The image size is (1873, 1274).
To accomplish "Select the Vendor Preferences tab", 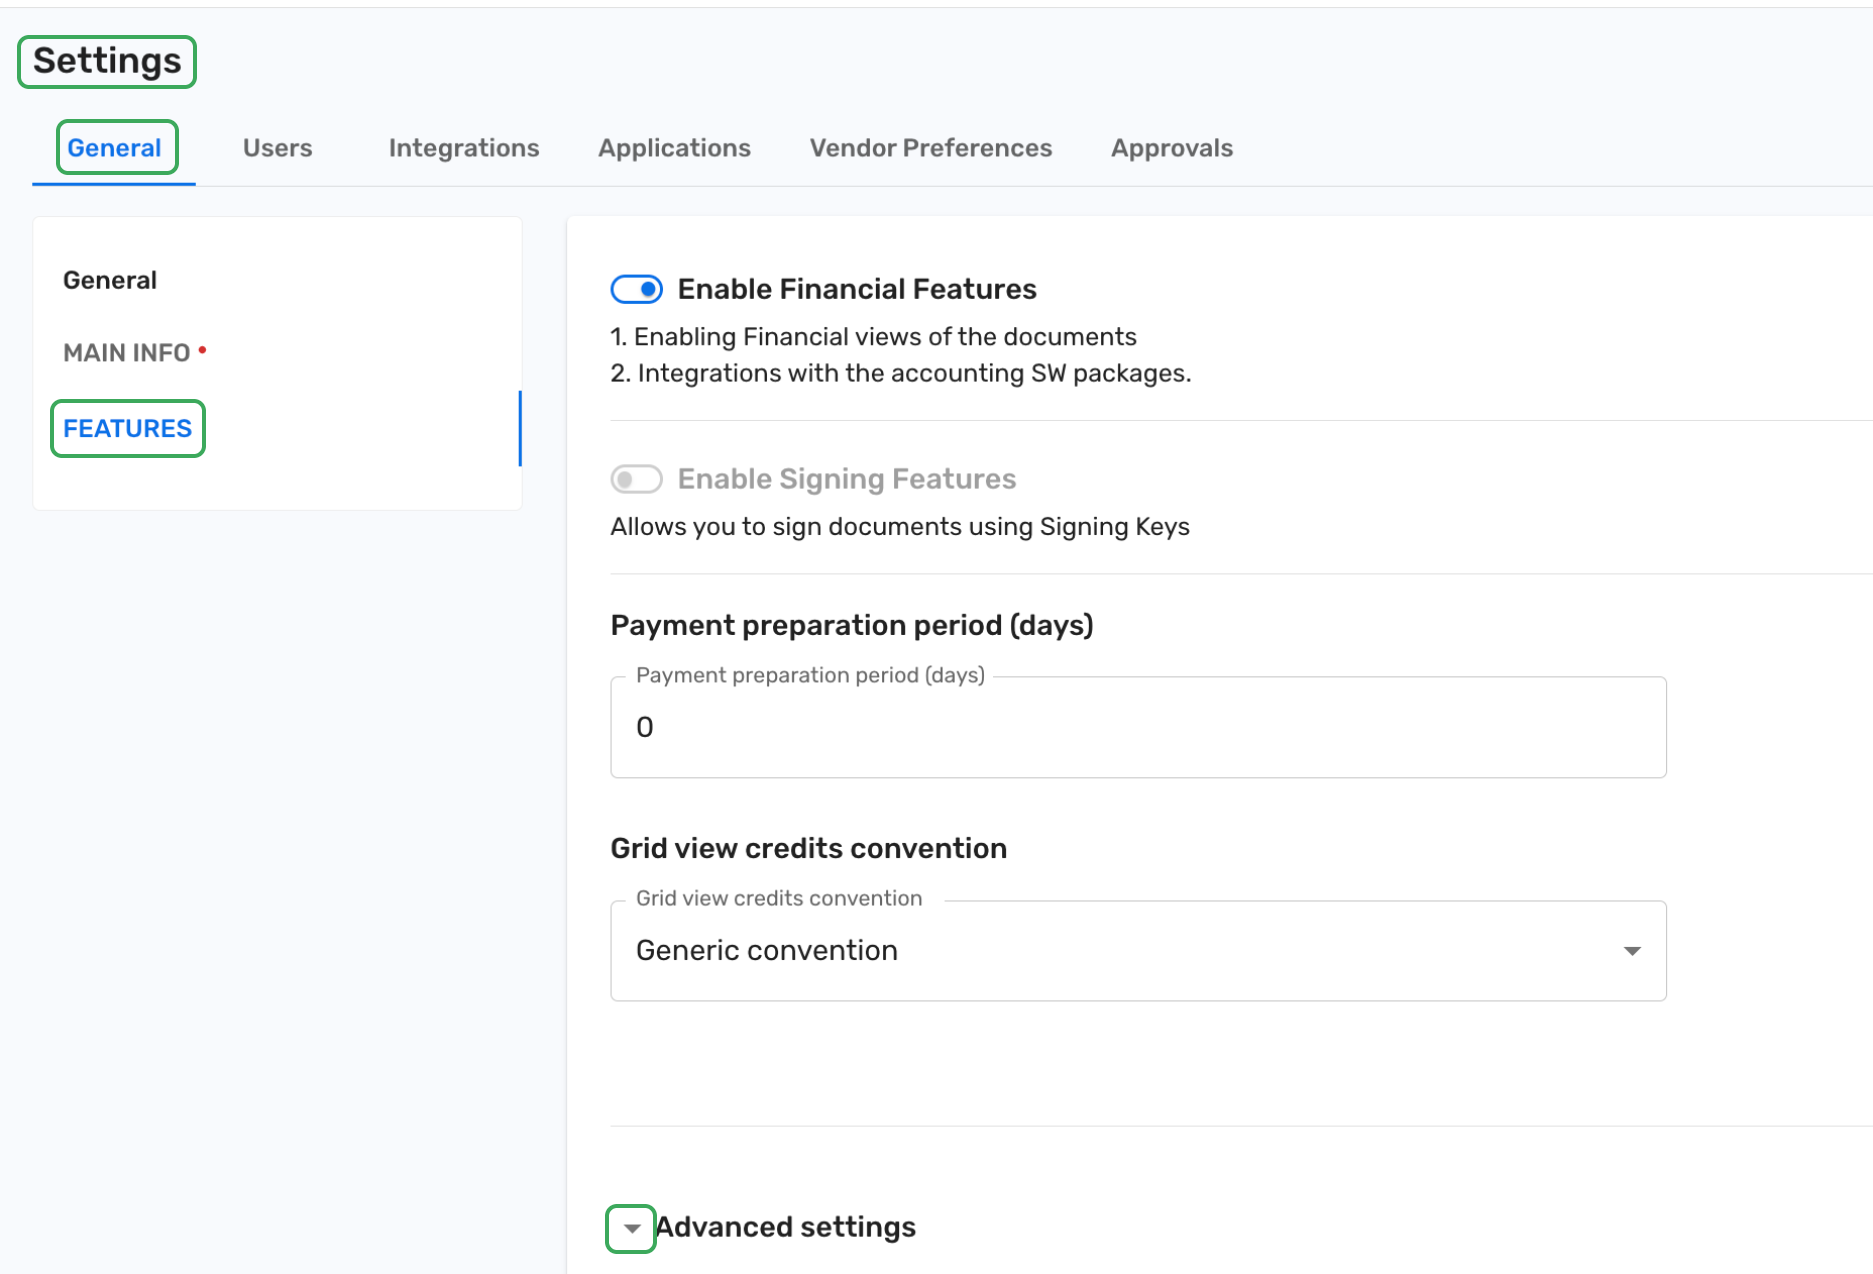I will (930, 148).
